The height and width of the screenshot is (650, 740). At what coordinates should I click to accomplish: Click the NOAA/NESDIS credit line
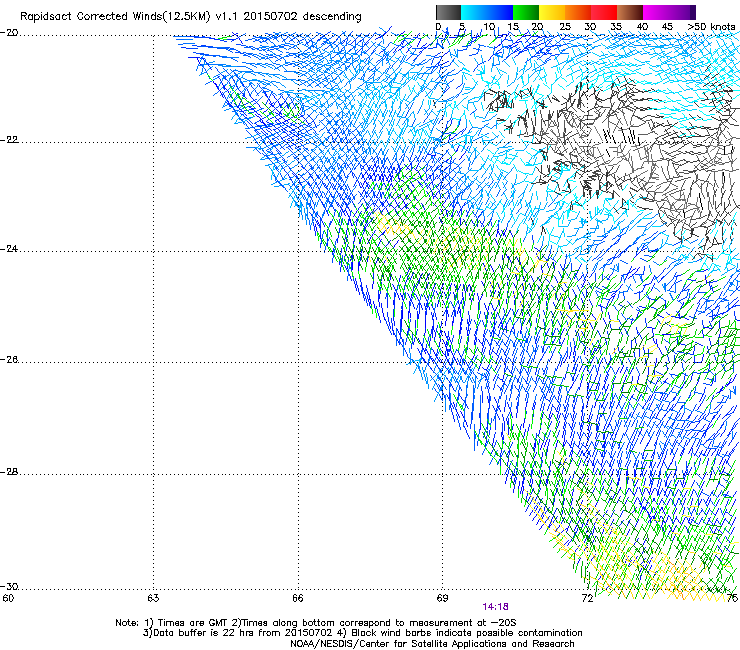click(x=432, y=644)
